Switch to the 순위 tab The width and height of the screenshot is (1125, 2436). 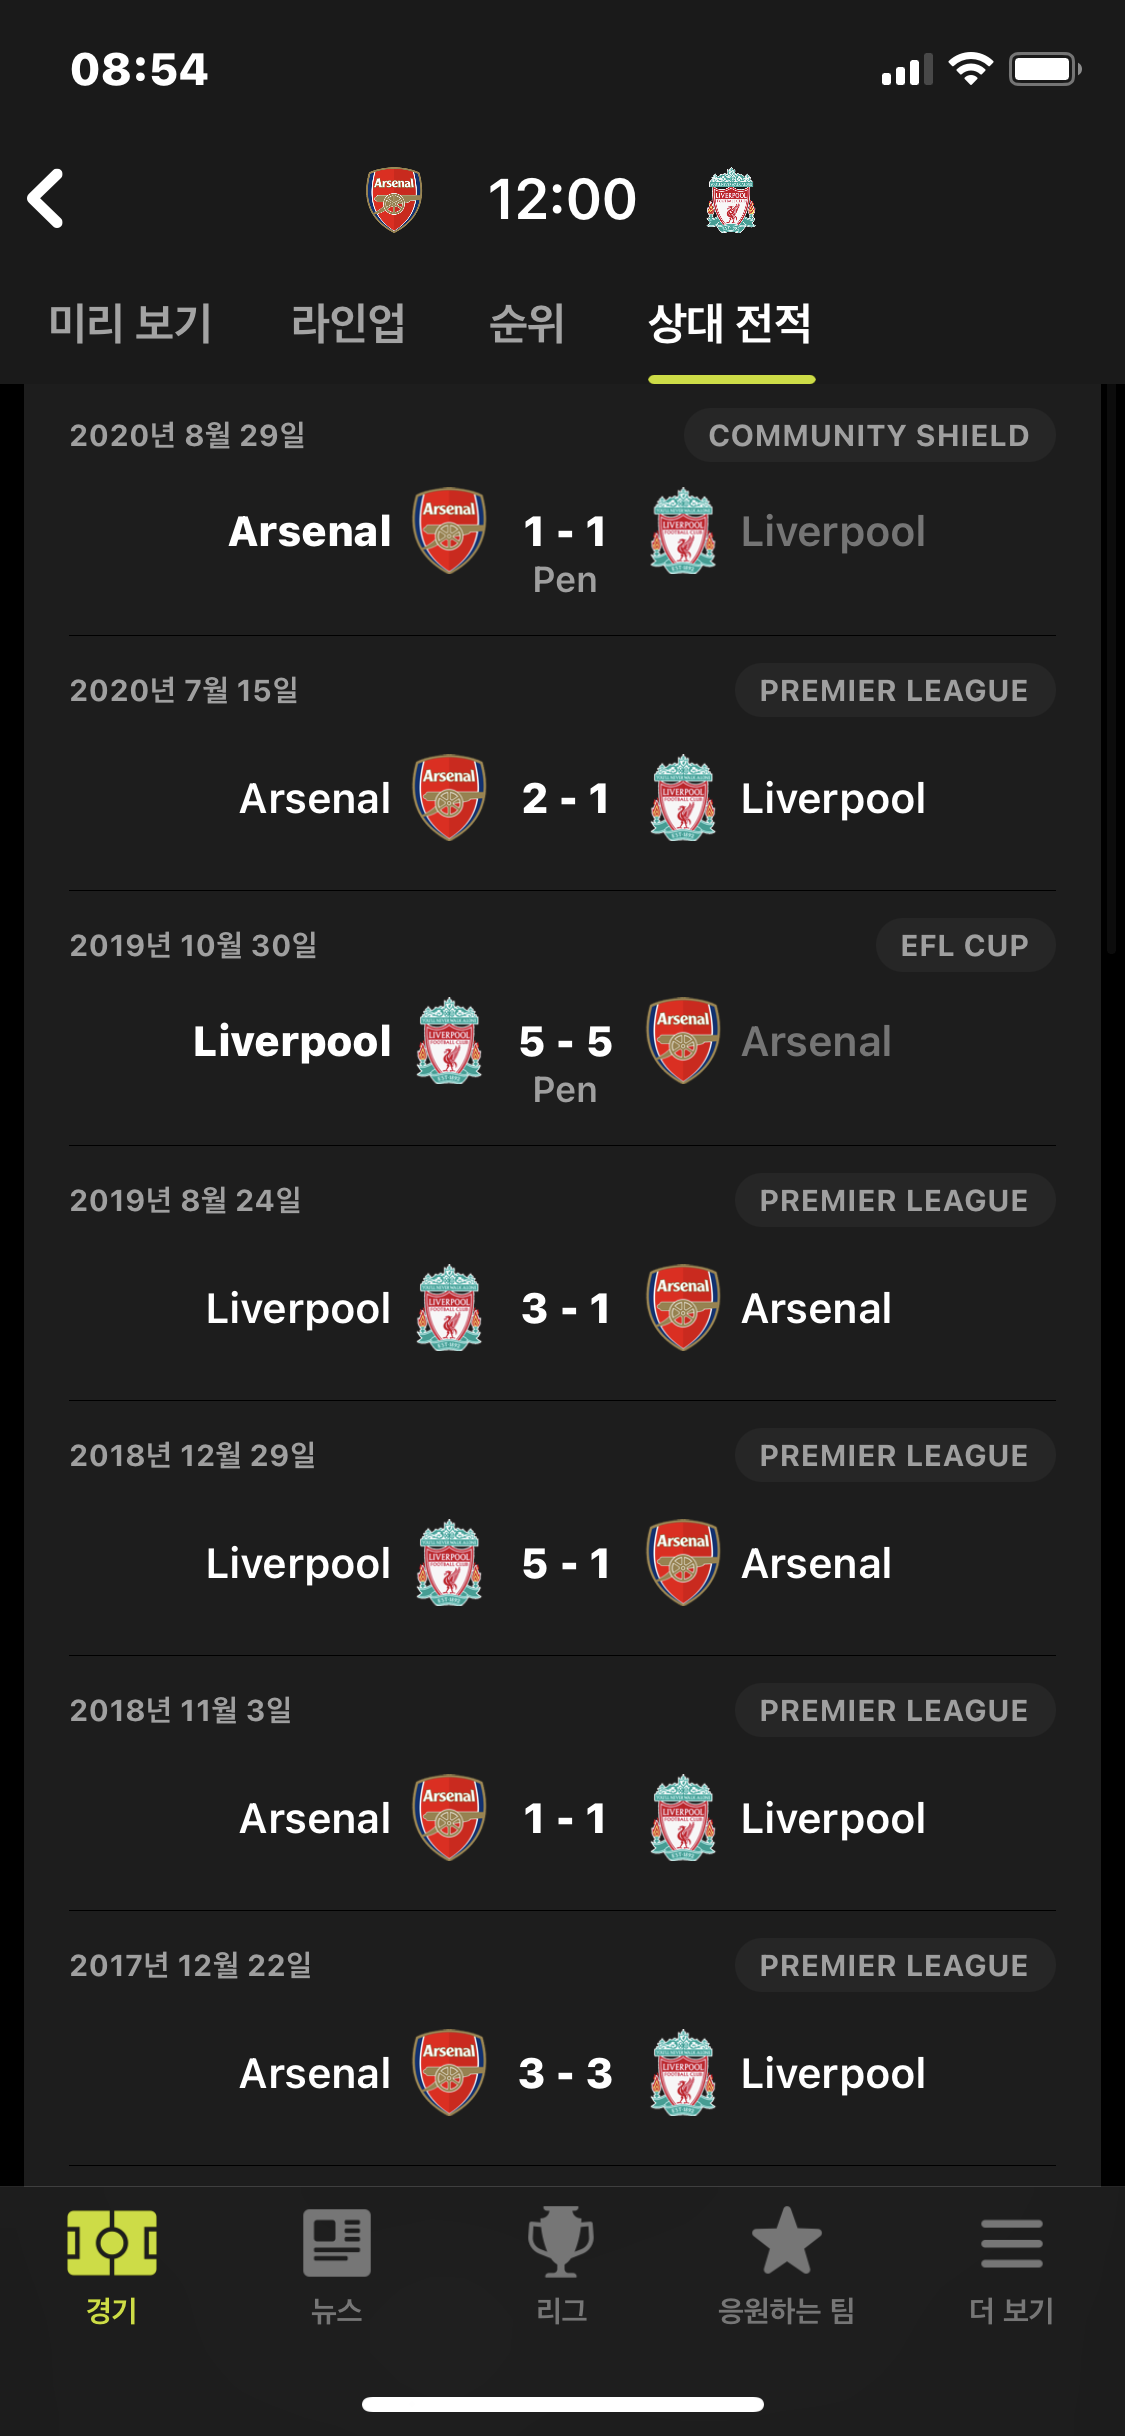(527, 324)
